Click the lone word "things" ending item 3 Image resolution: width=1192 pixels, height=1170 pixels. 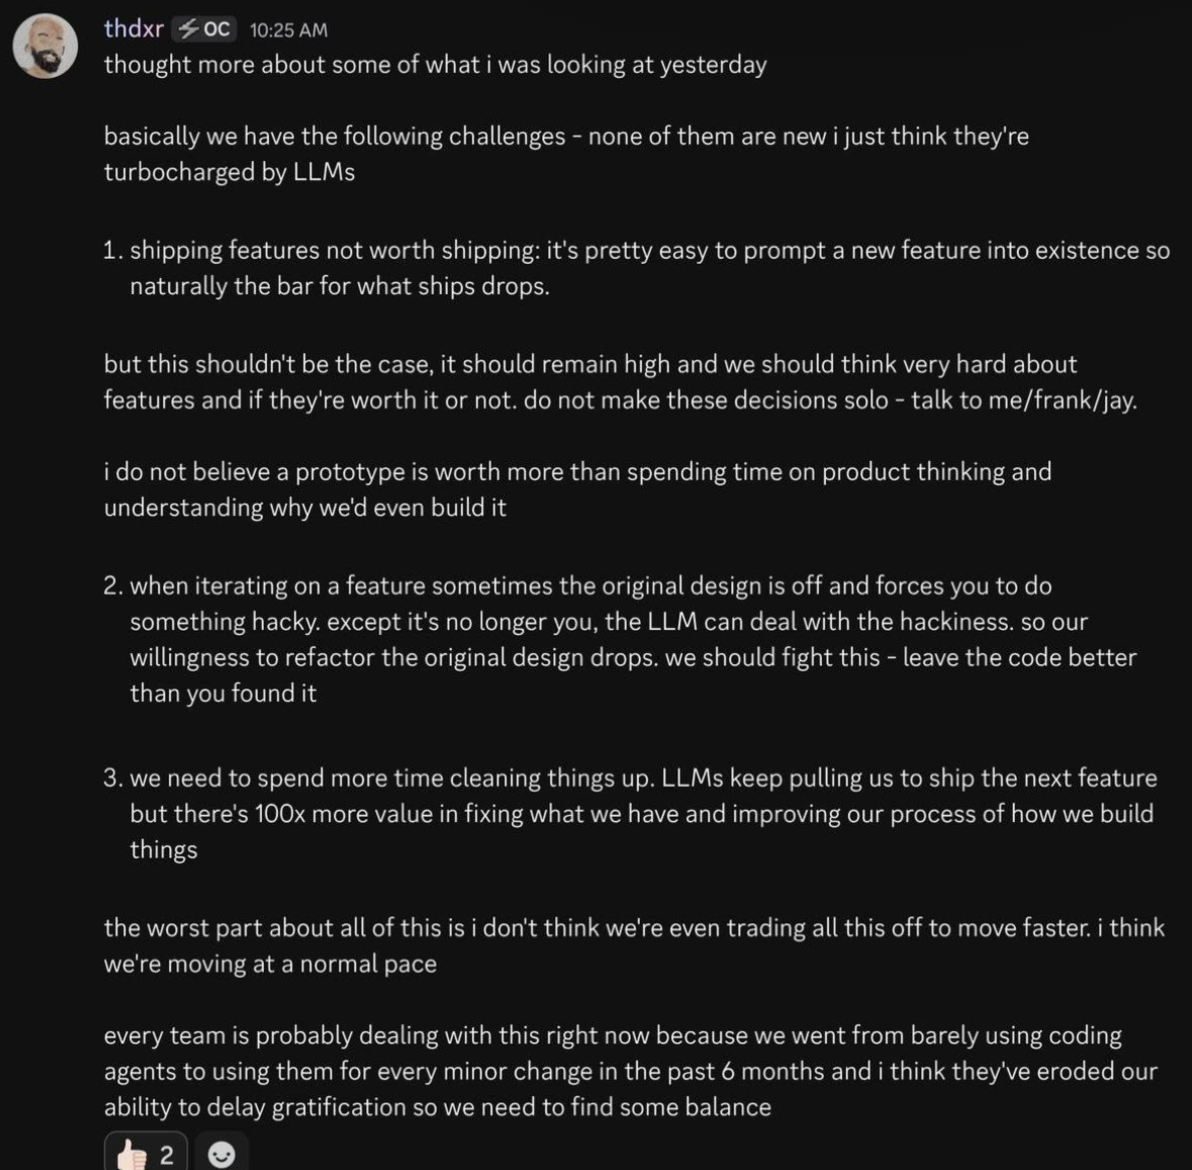click(163, 850)
